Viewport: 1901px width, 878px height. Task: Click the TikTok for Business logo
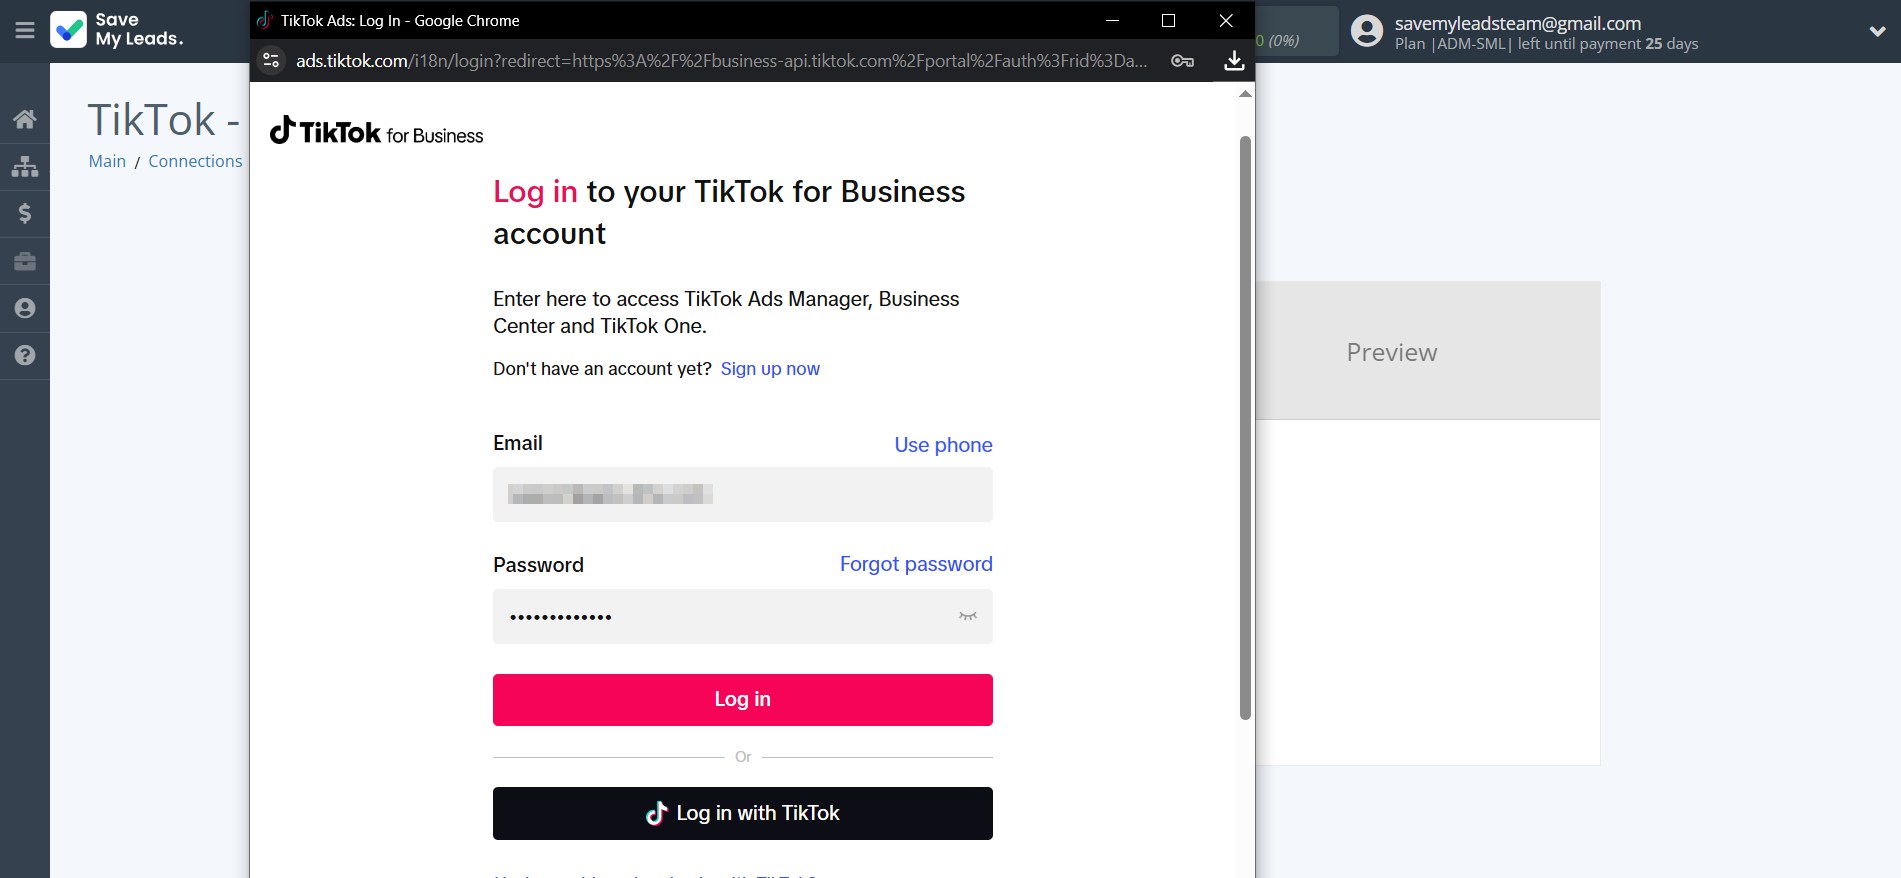point(376,131)
